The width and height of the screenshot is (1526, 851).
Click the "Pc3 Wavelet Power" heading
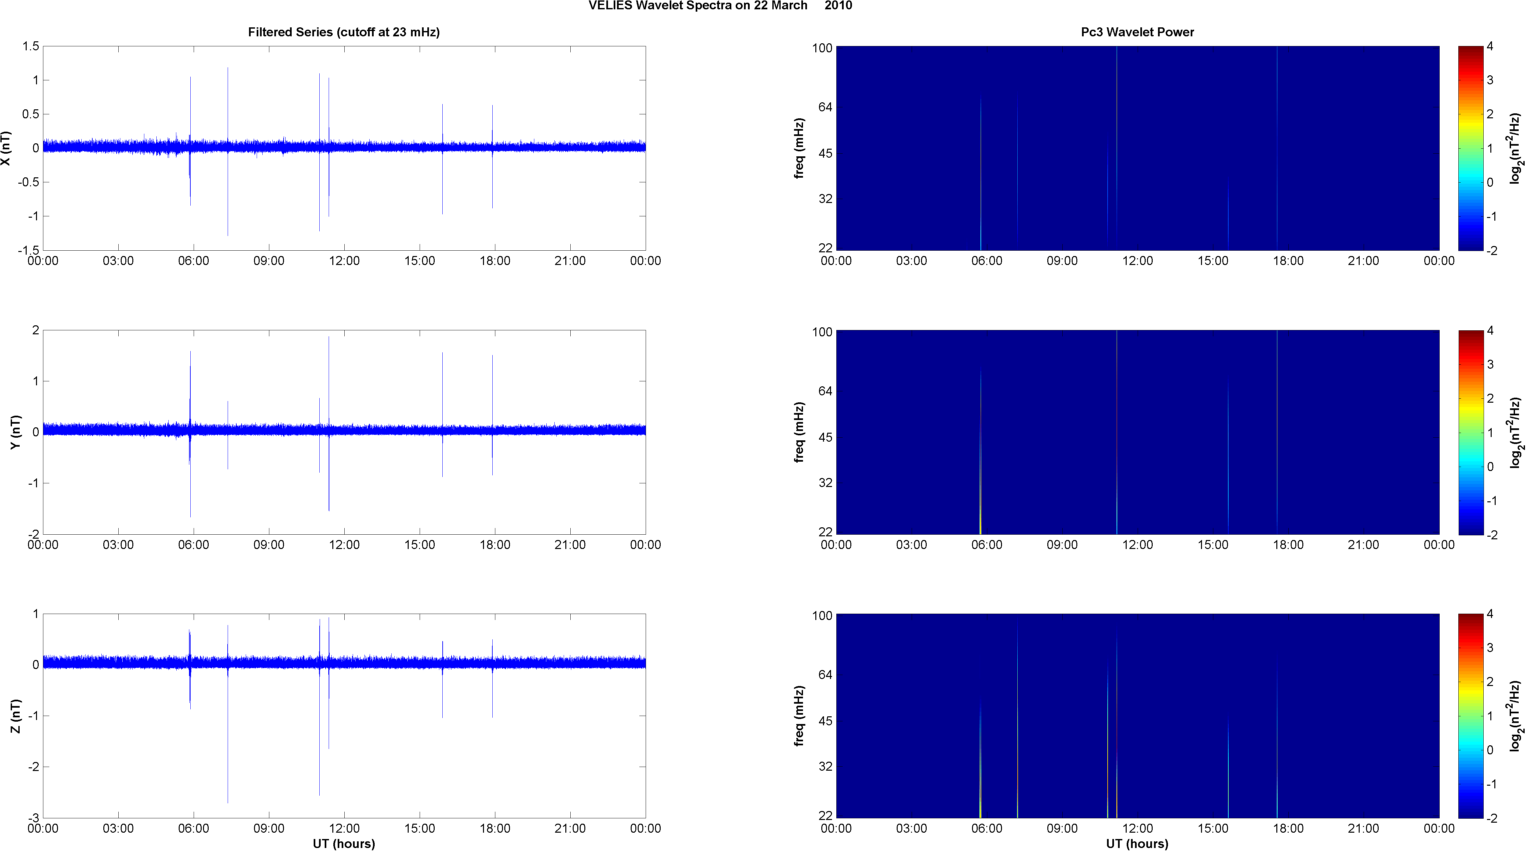point(1137,32)
